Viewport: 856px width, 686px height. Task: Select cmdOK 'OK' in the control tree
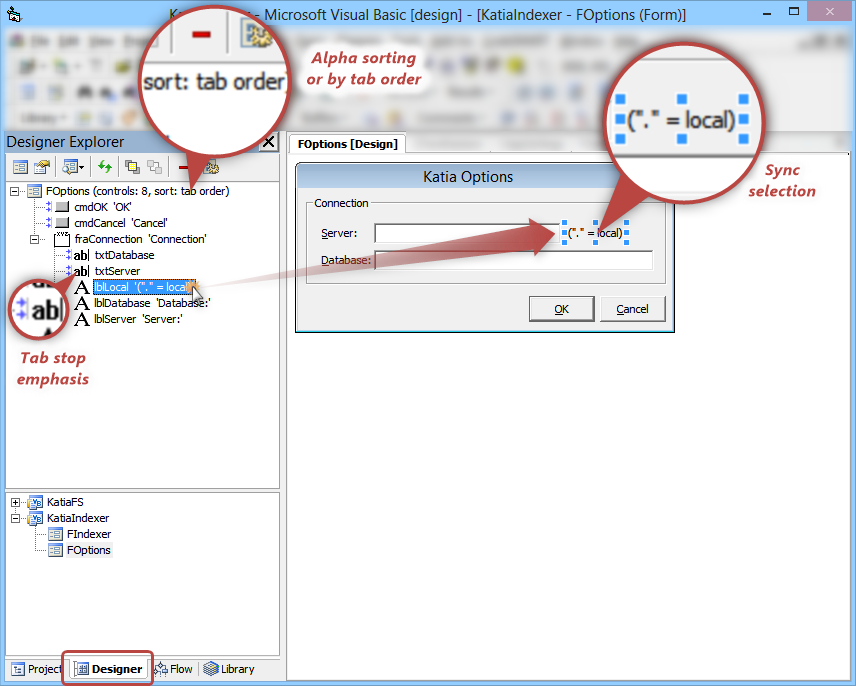tap(103, 207)
